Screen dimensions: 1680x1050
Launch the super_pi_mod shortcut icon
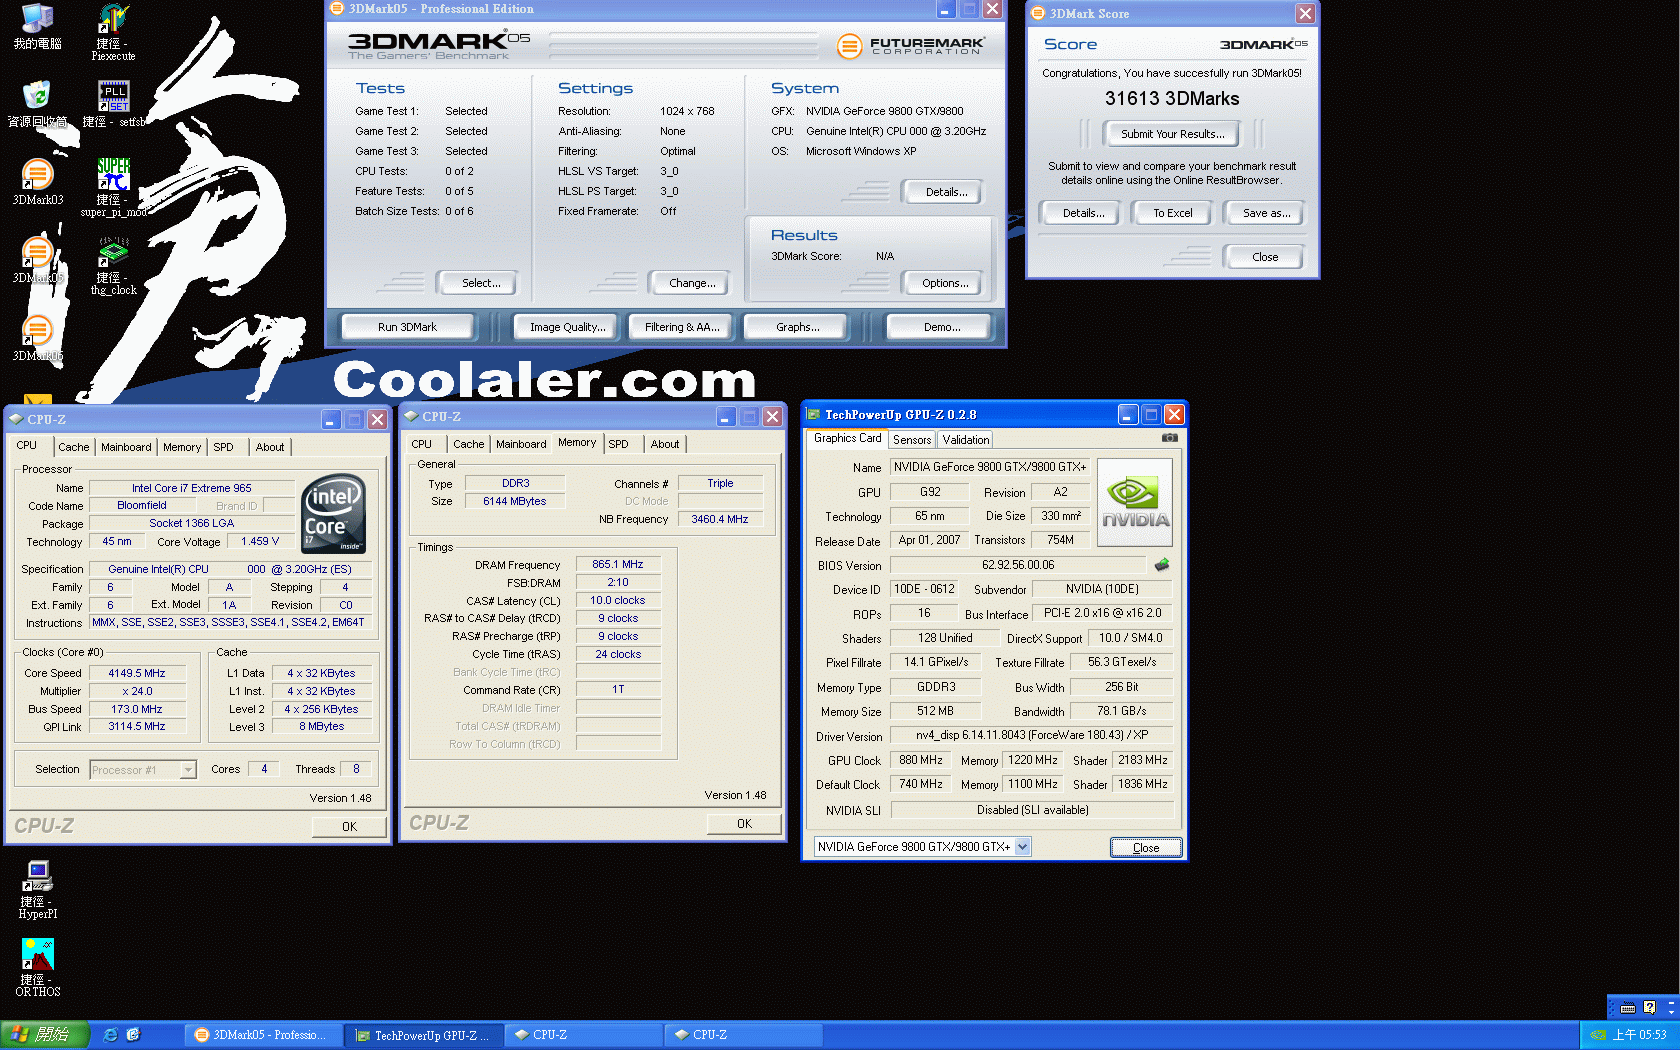coord(113,188)
